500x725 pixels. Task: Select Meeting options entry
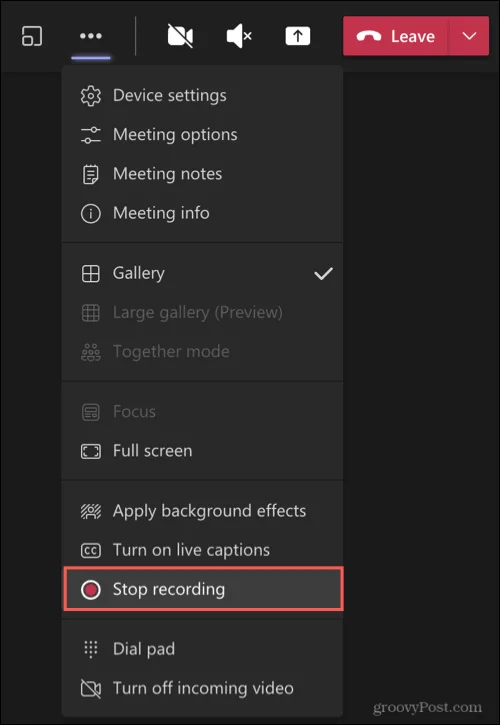[x=175, y=135]
